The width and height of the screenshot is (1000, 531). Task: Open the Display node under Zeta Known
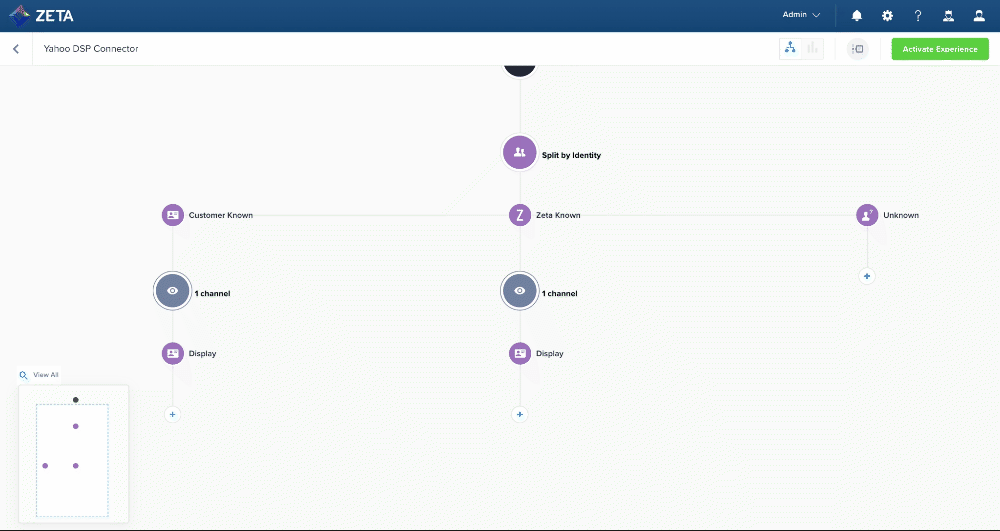(x=519, y=353)
